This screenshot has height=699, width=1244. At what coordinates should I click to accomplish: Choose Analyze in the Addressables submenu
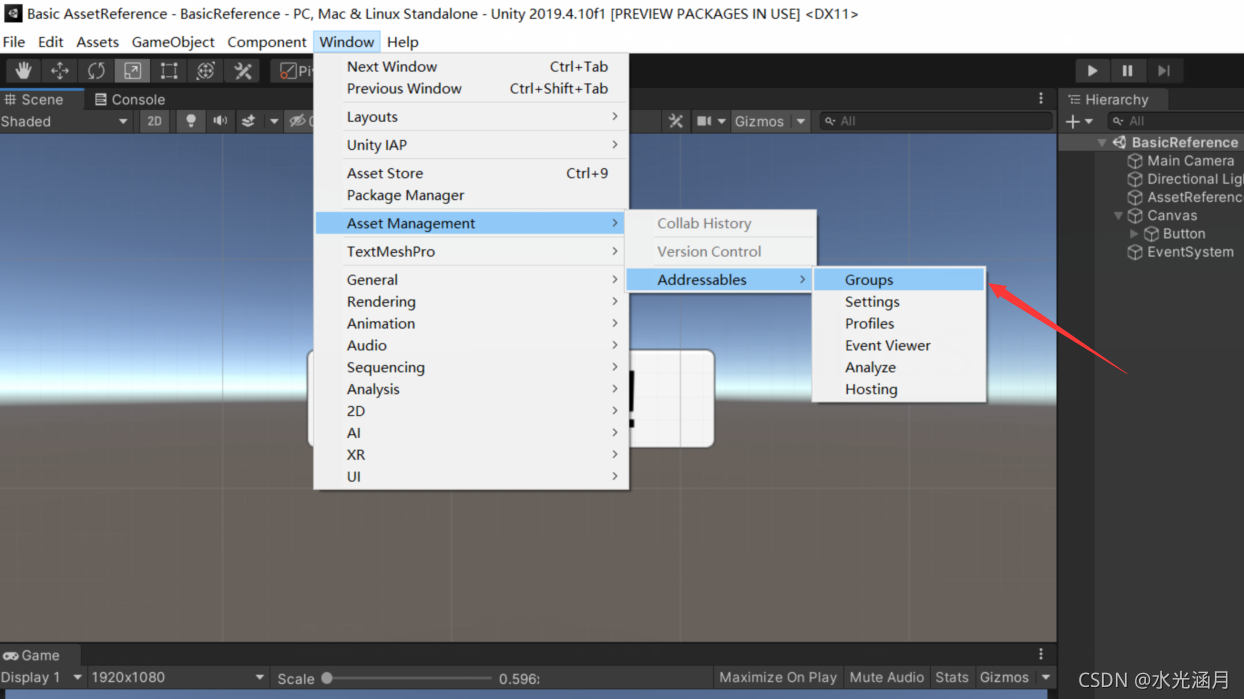(899, 368)
